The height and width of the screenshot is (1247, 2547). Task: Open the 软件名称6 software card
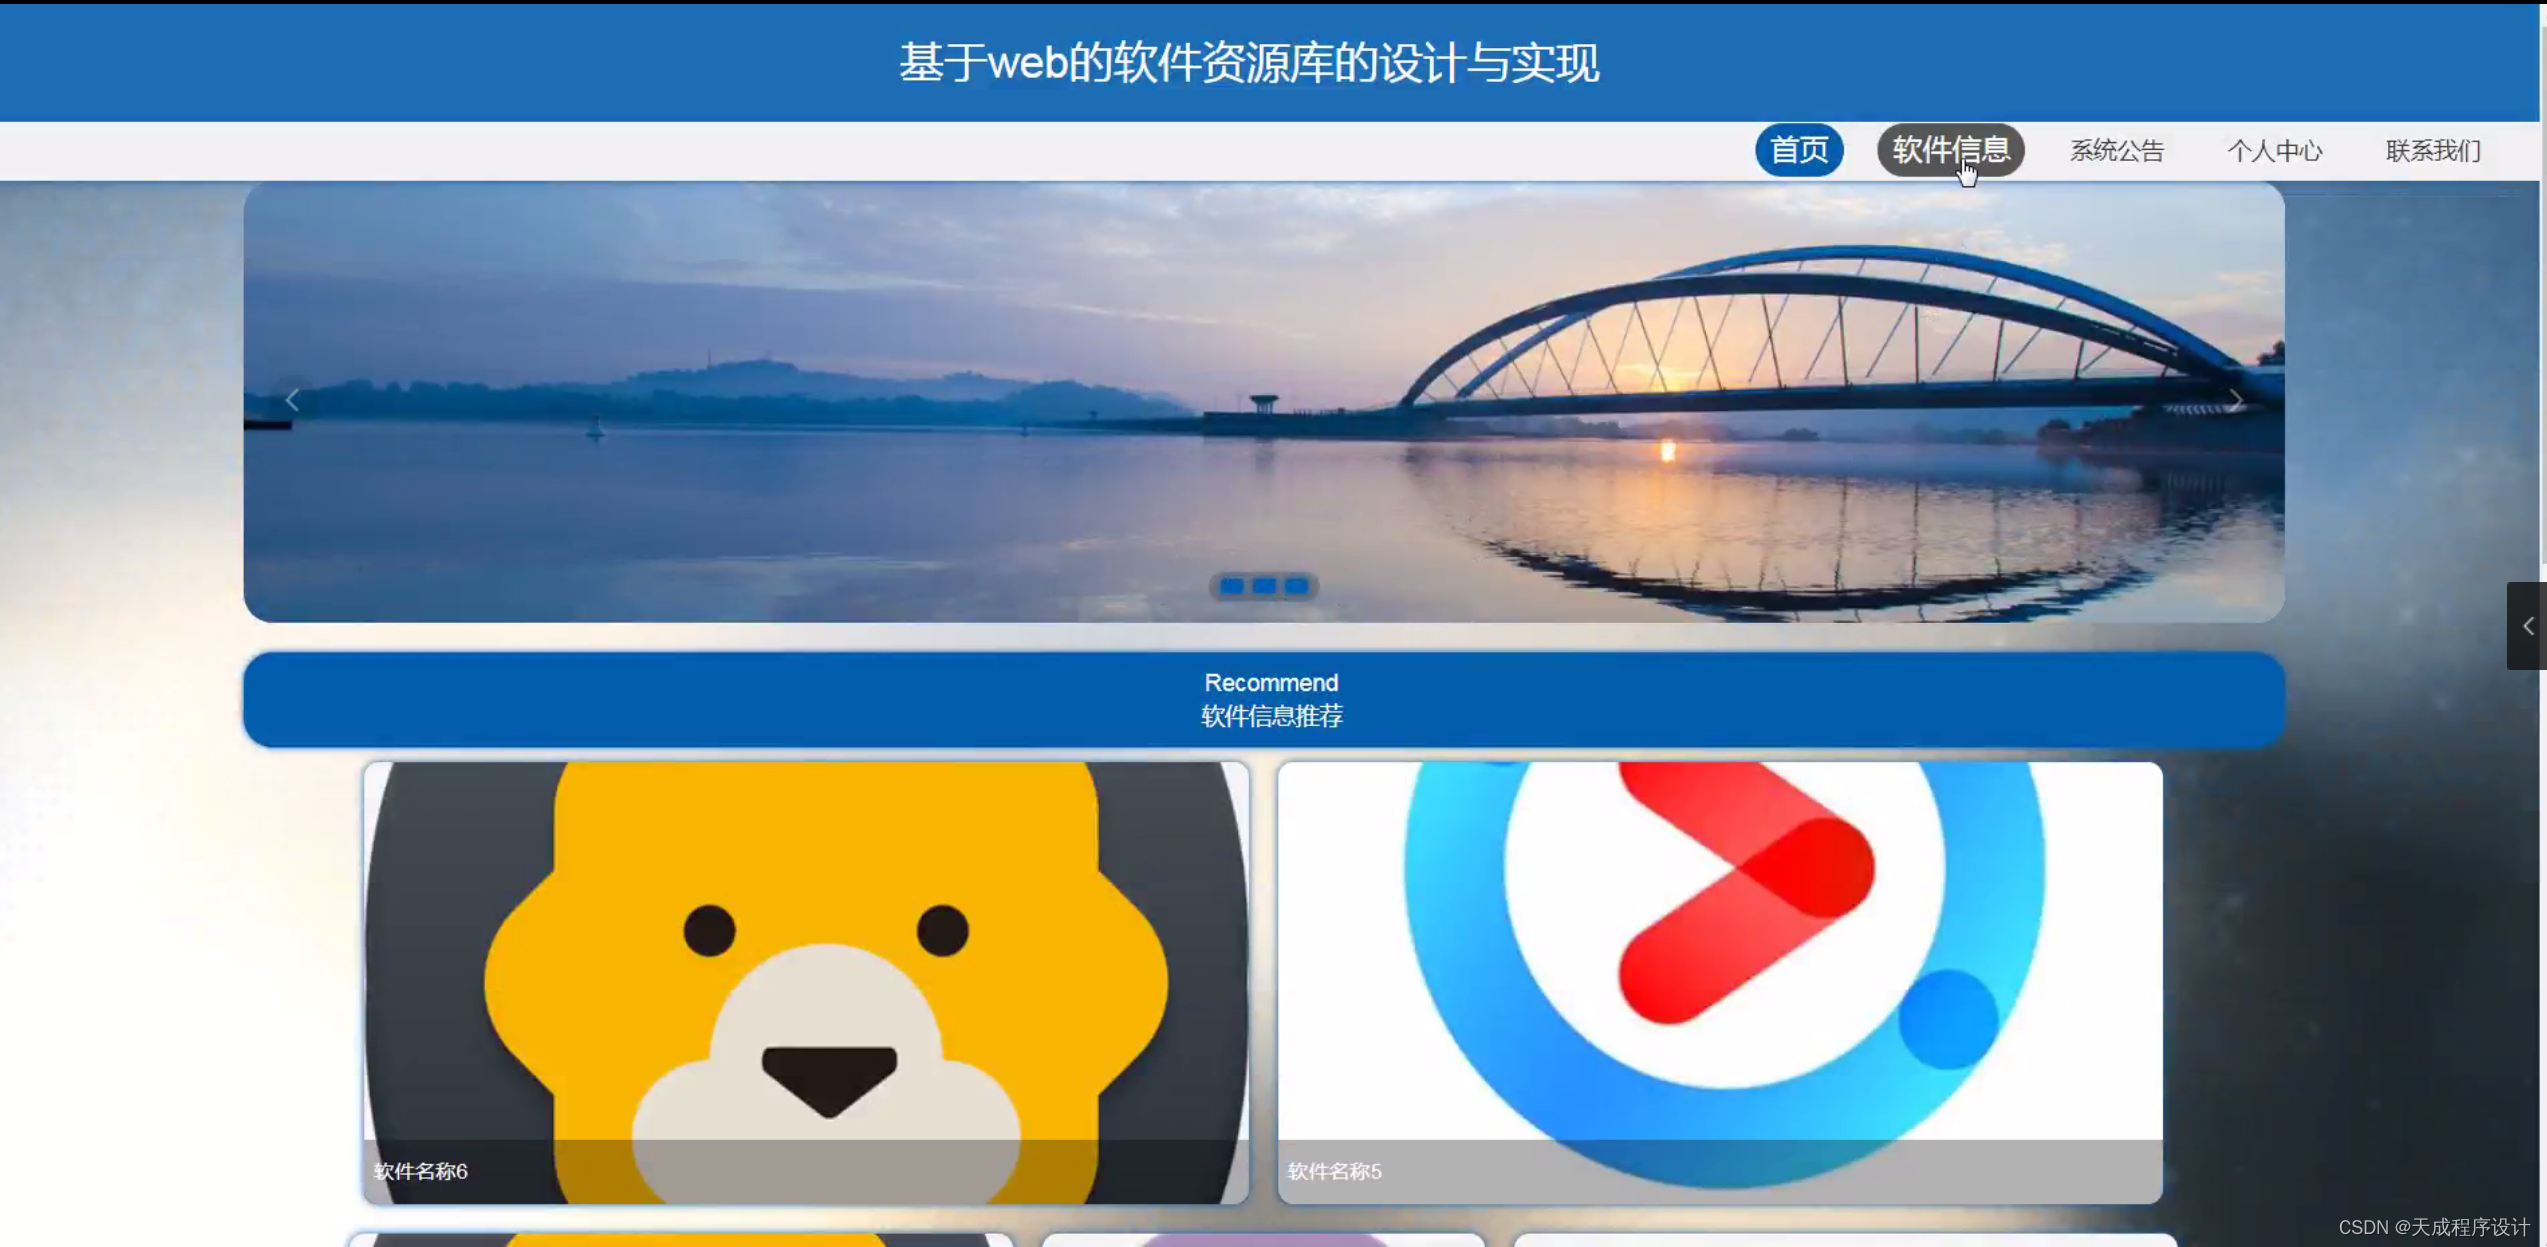pyautogui.click(x=806, y=982)
